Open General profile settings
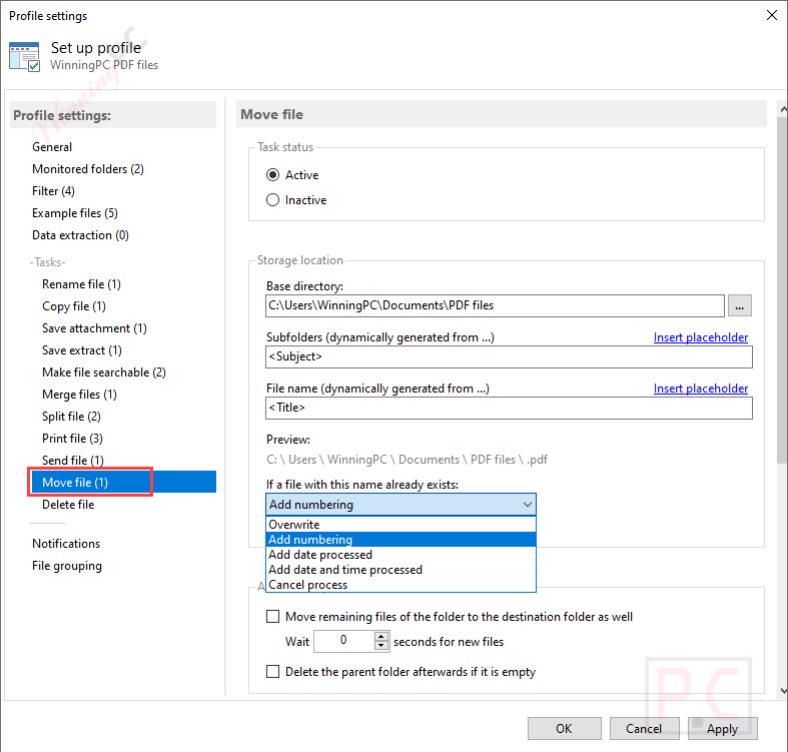 tap(52, 147)
